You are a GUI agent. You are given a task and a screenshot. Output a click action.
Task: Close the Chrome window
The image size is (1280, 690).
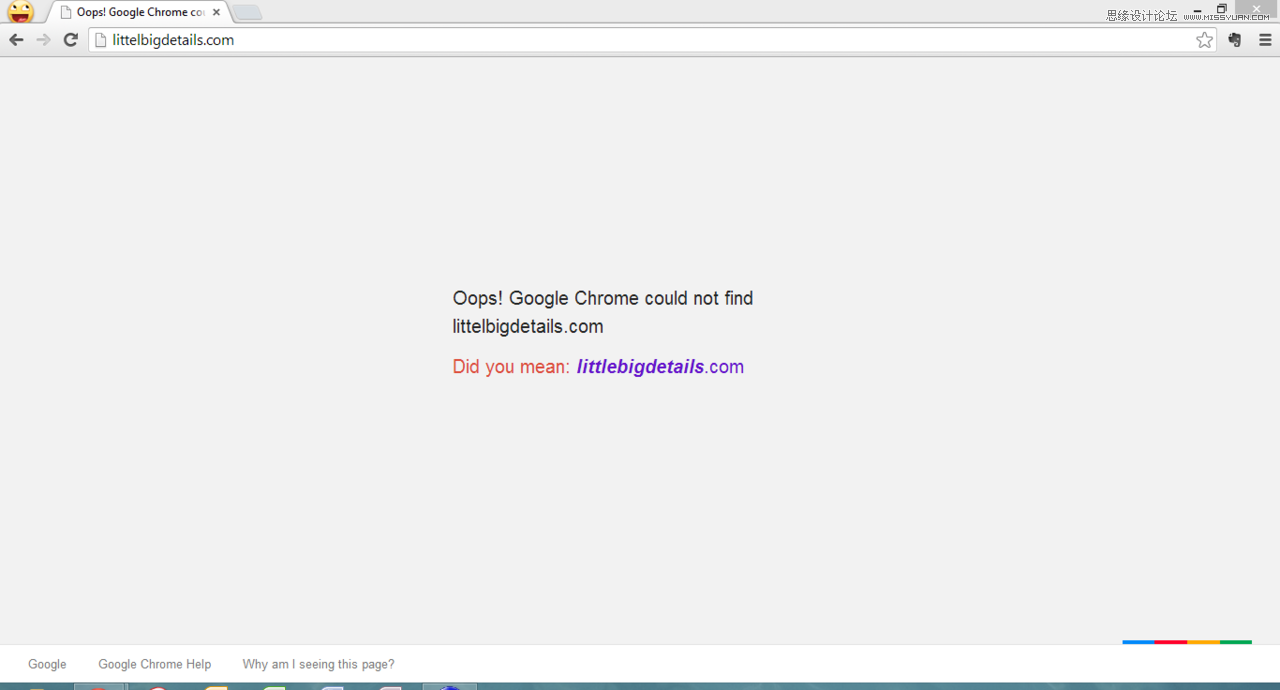click(1256, 9)
